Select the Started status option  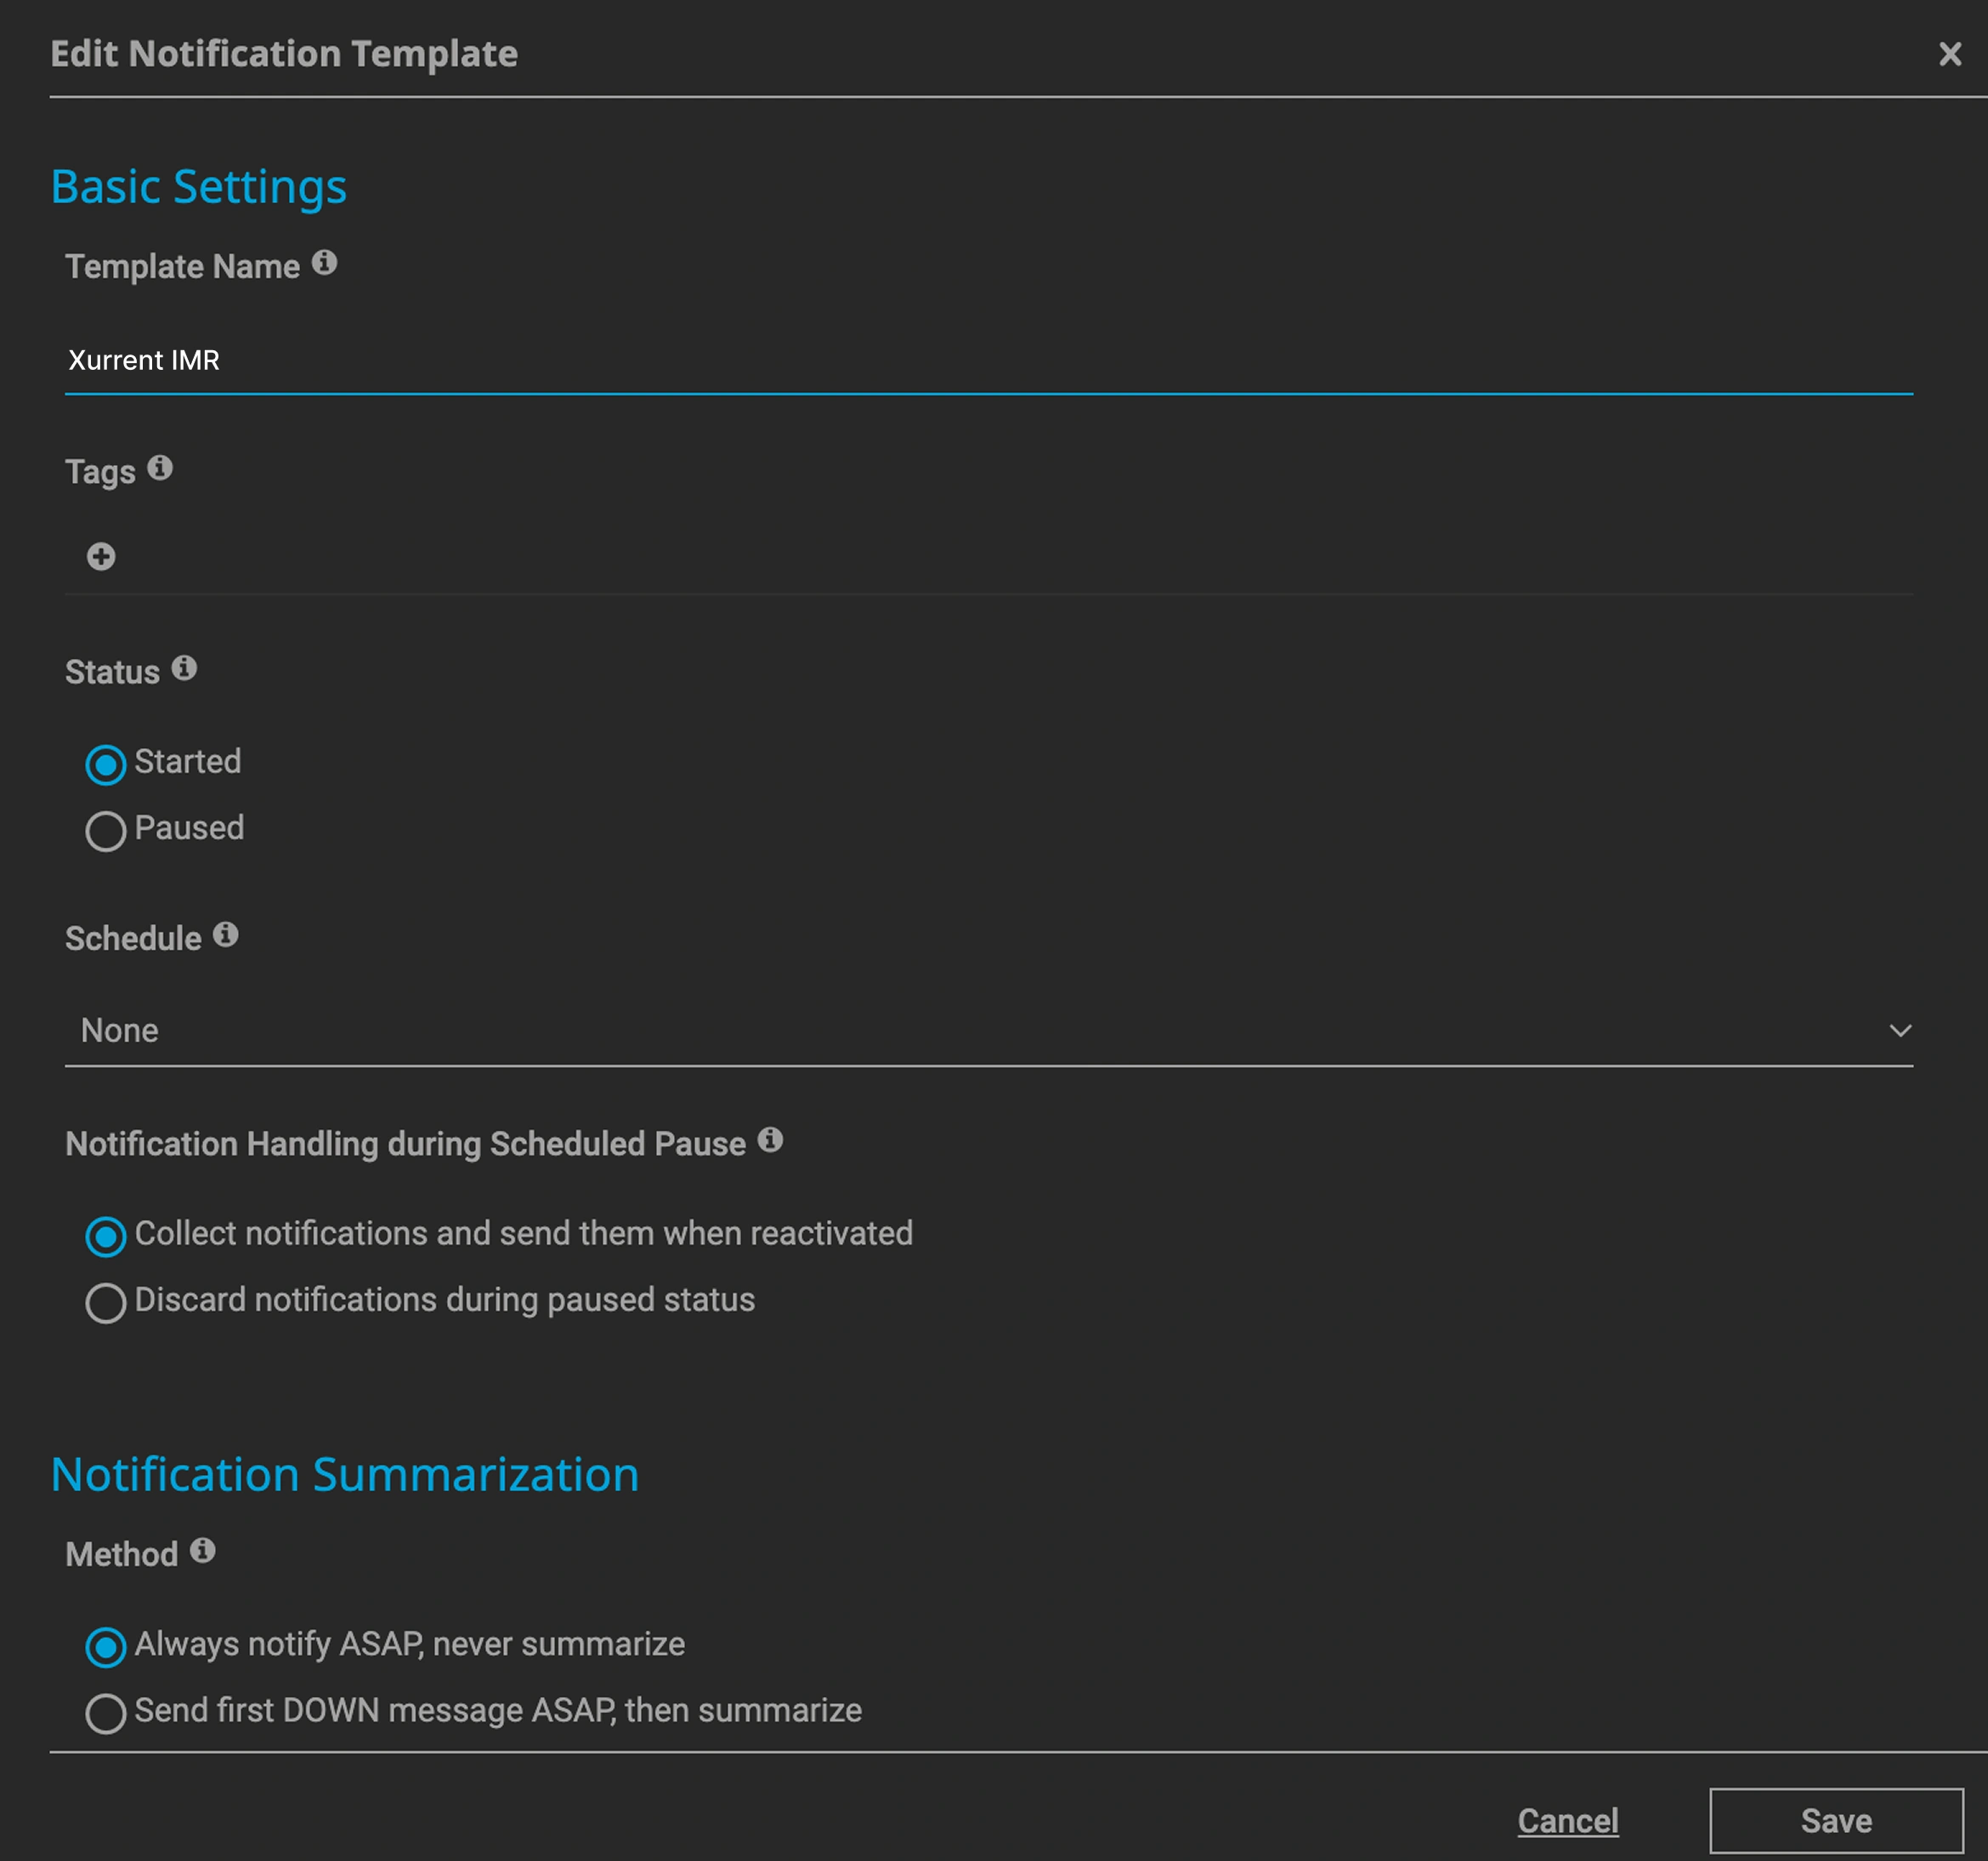point(106,765)
